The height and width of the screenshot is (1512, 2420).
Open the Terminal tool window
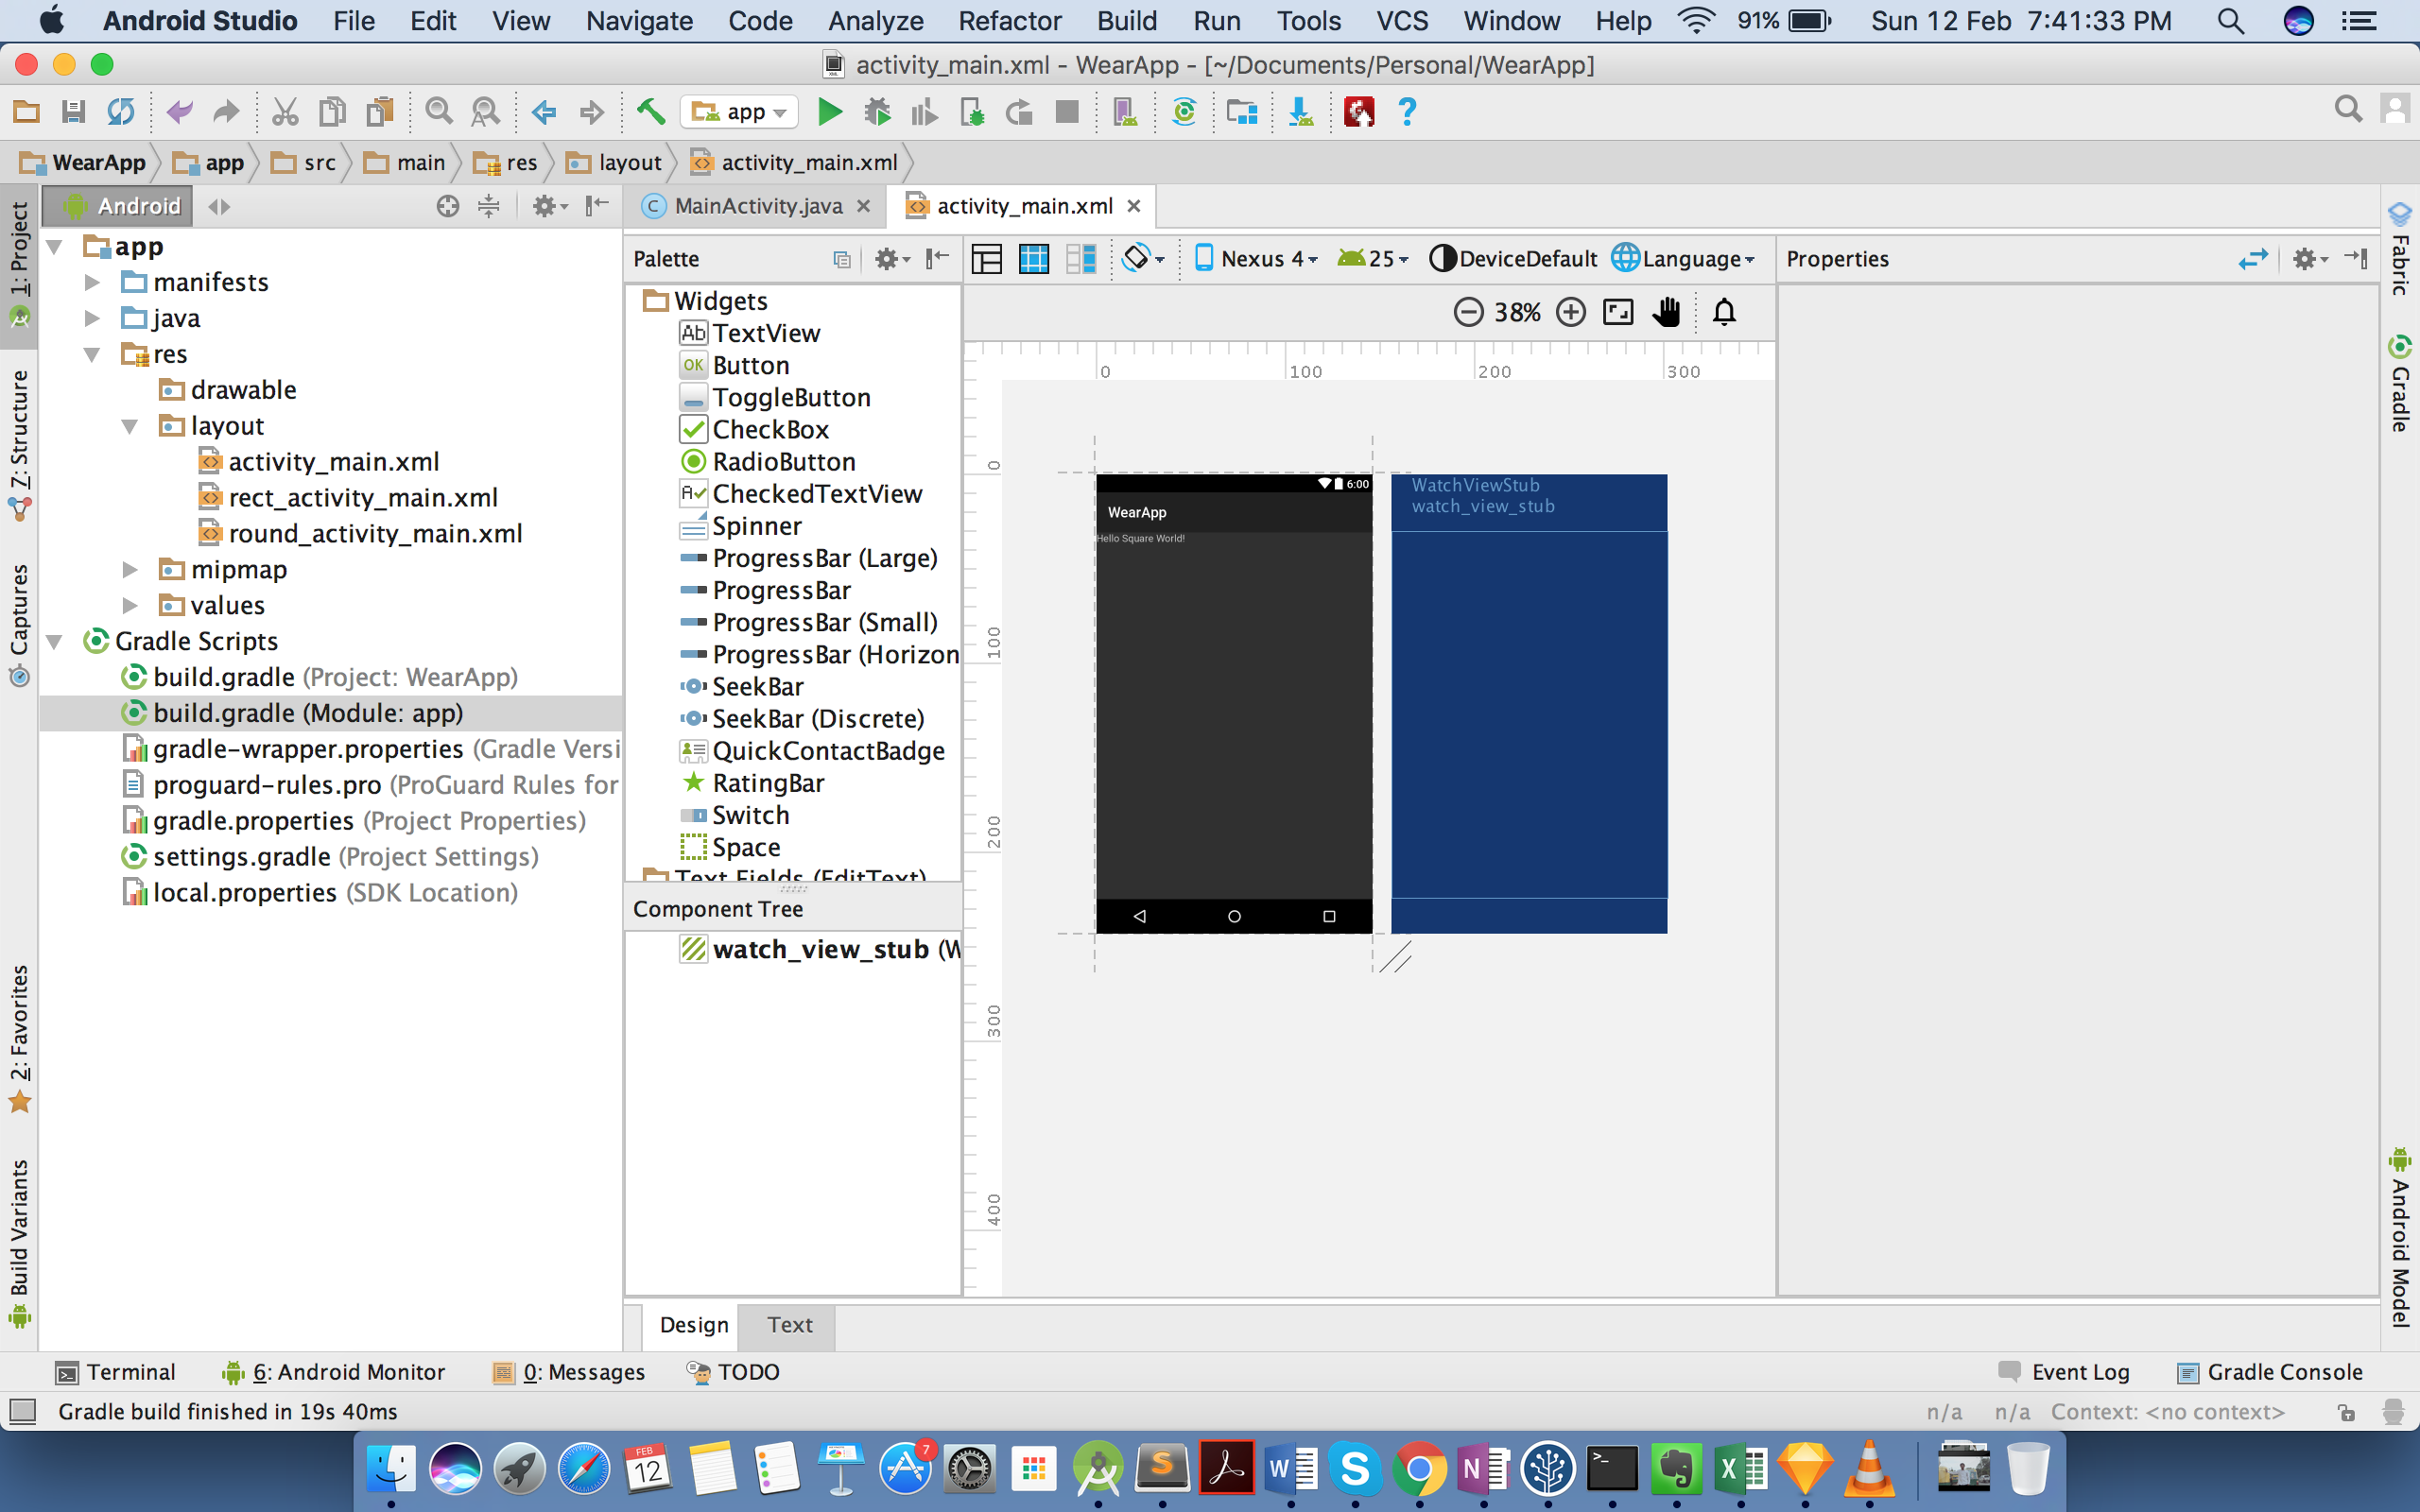click(x=116, y=1372)
